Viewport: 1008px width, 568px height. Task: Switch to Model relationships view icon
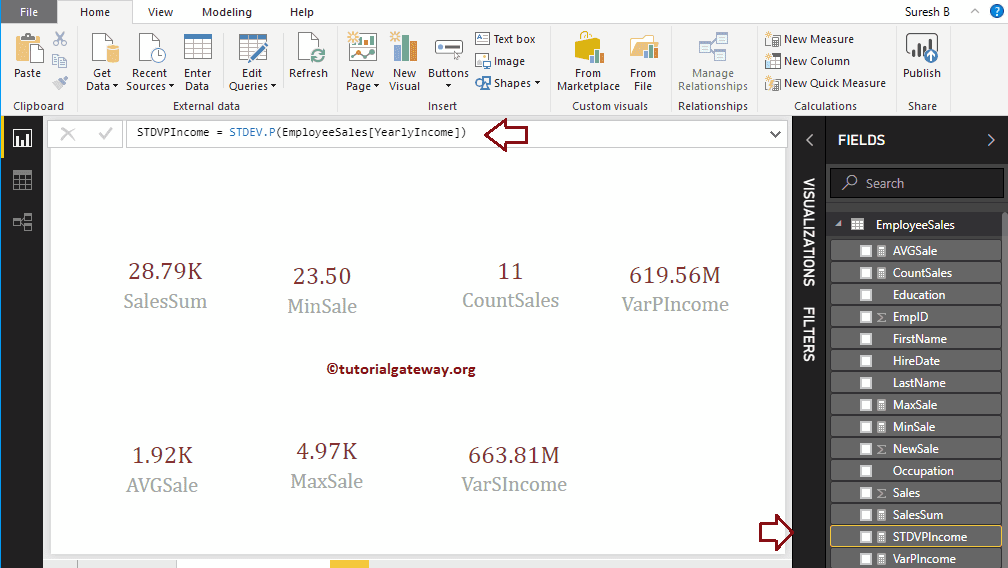tap(22, 222)
